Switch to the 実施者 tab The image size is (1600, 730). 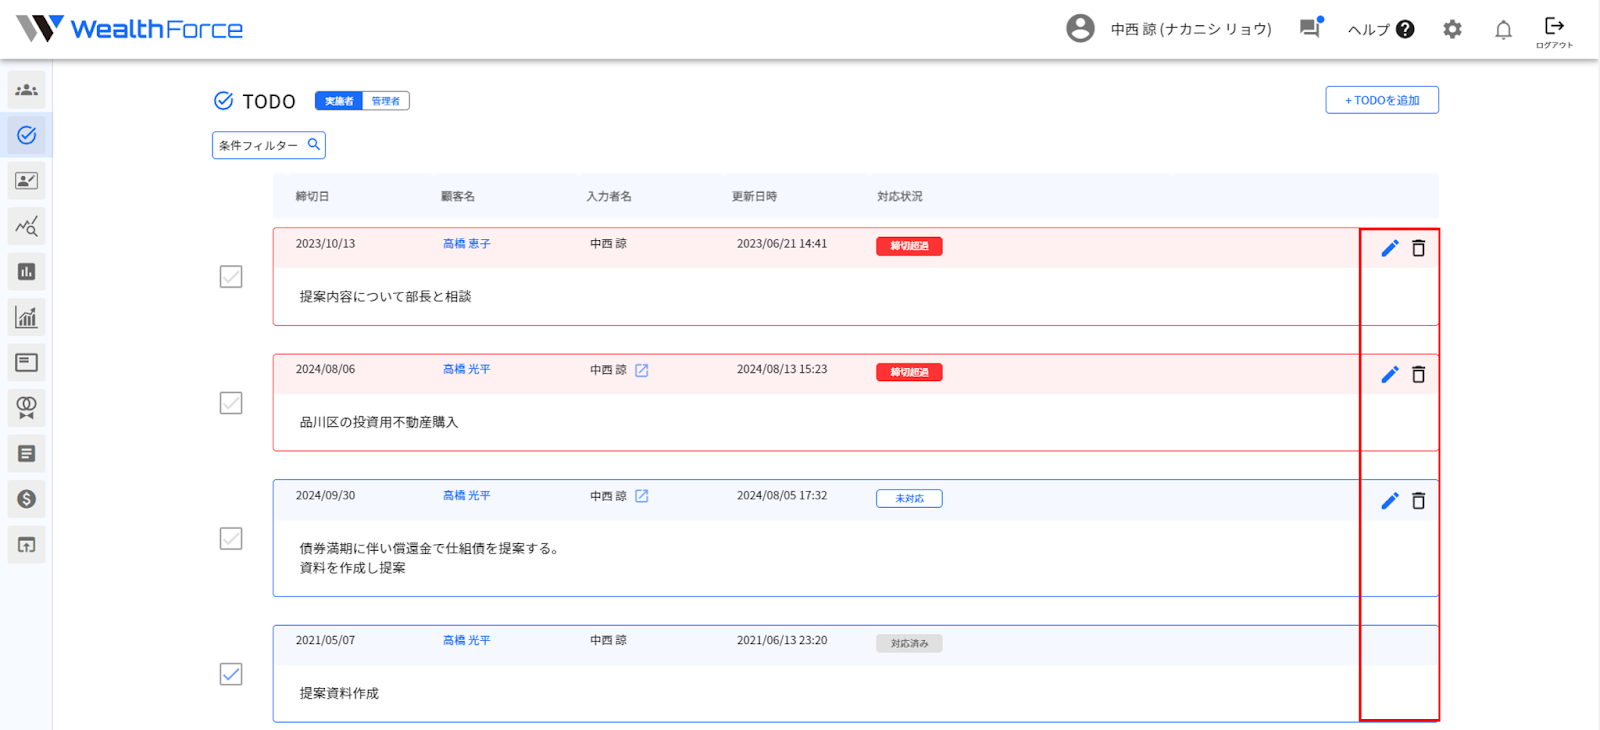pyautogui.click(x=339, y=101)
